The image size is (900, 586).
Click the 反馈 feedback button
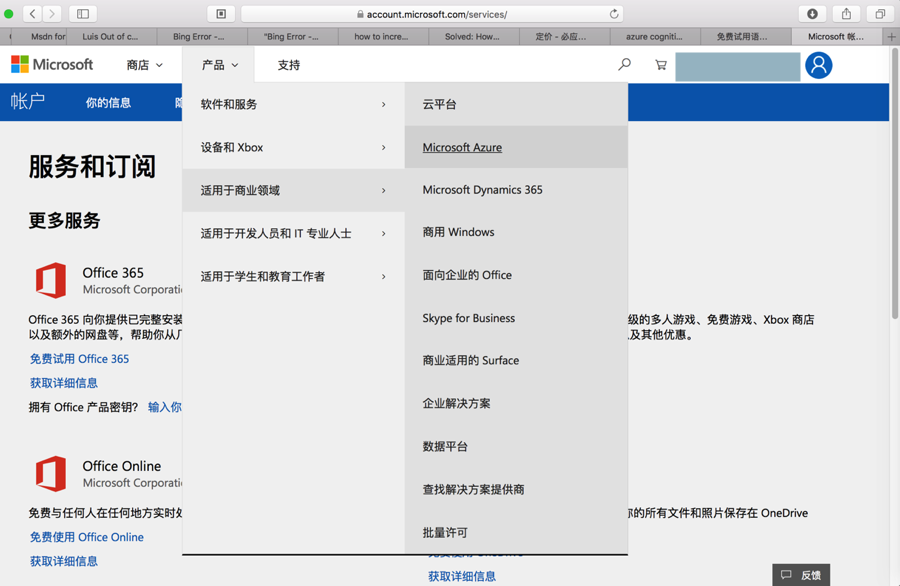point(801,575)
